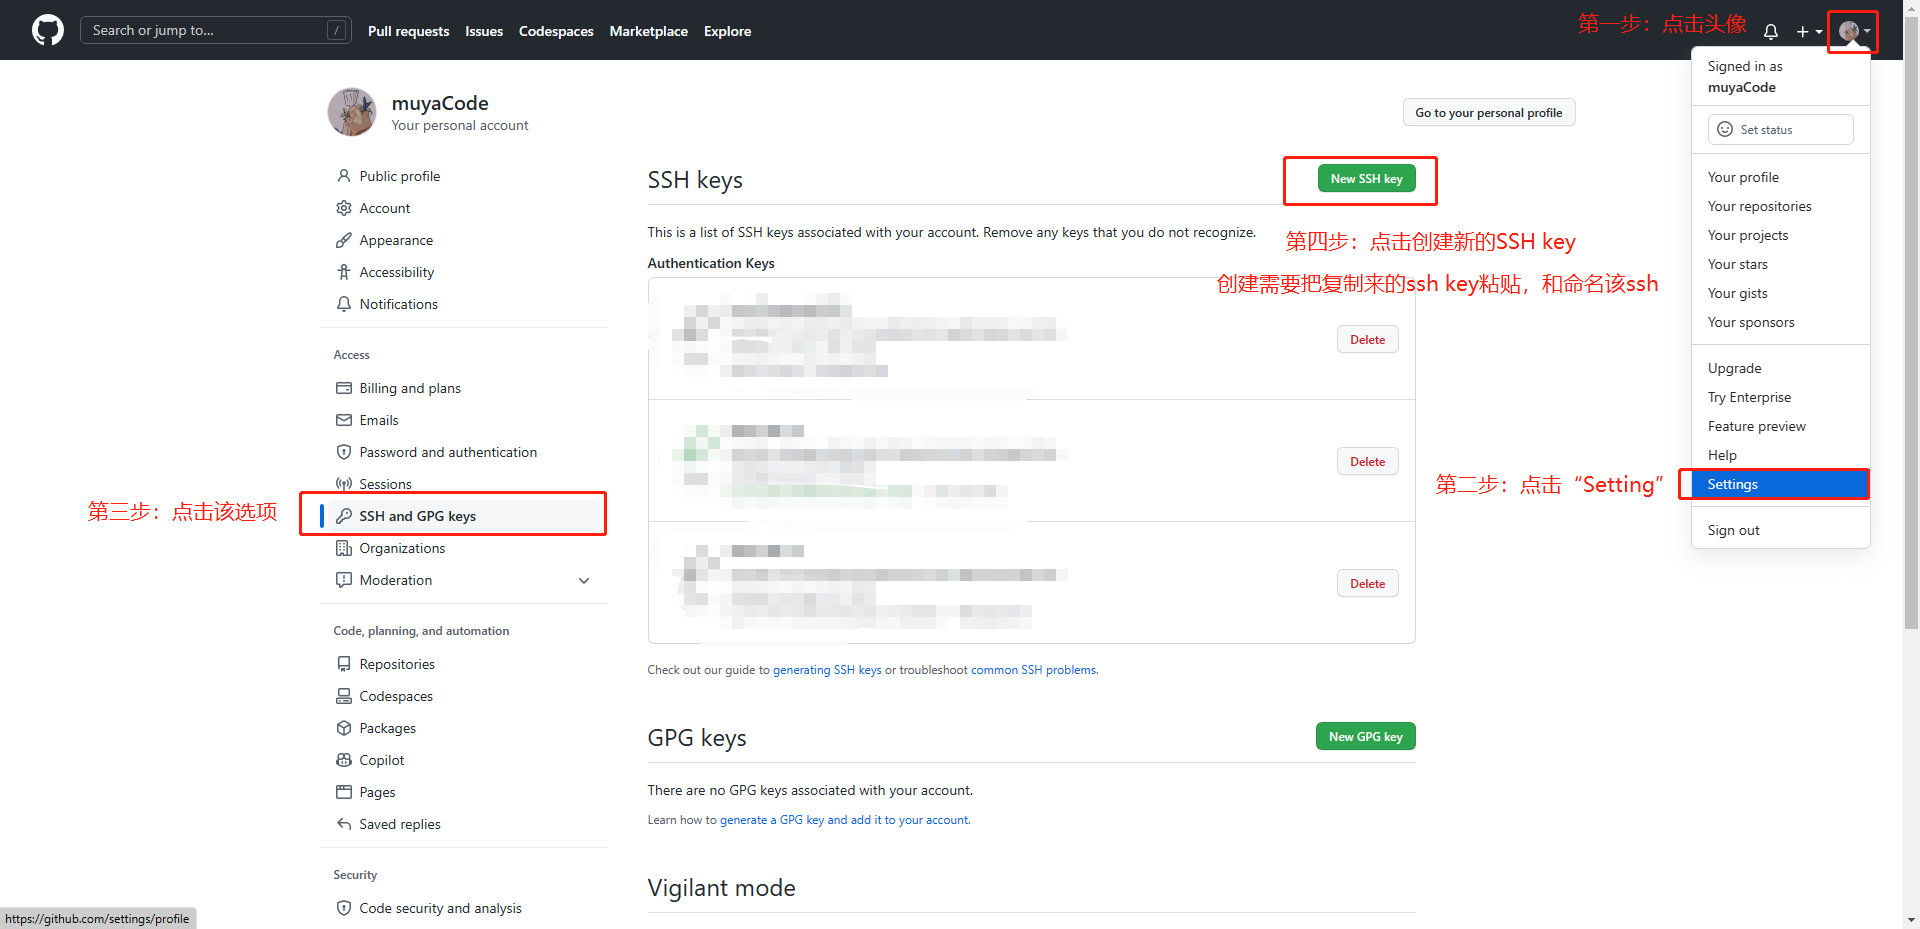Open the user avatar dropdown menu

click(x=1854, y=31)
